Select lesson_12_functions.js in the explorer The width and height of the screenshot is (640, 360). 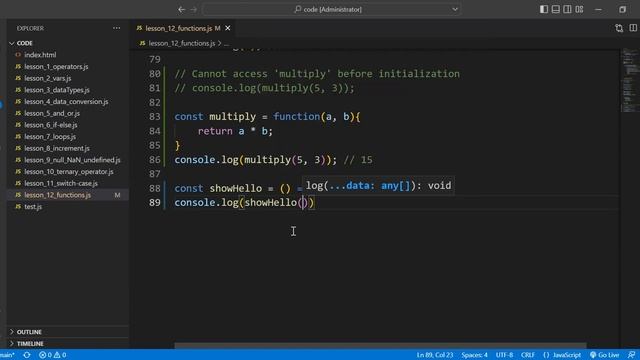tap(67, 195)
